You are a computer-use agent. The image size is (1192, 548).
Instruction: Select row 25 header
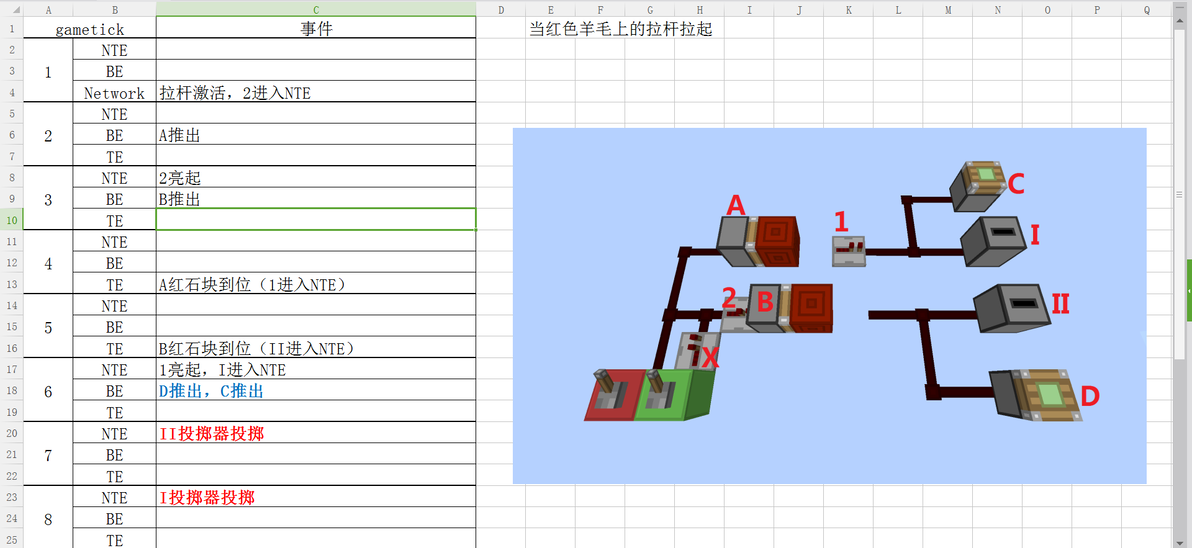click(x=11, y=540)
